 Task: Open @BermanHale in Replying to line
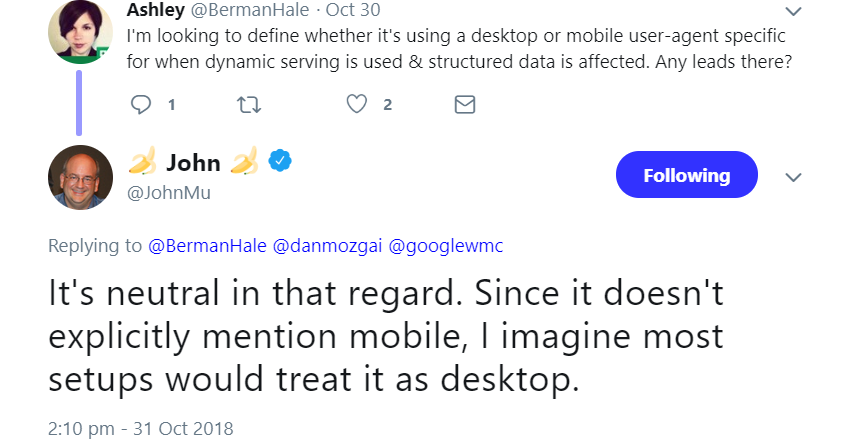click(207, 245)
